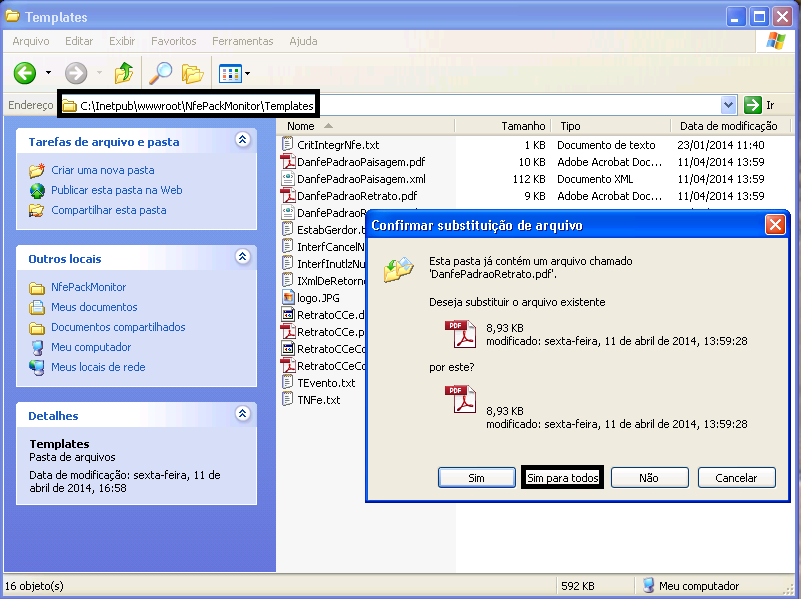Open the Meus documentos link
Viewport: 801px width, 599px height.
(x=94, y=307)
